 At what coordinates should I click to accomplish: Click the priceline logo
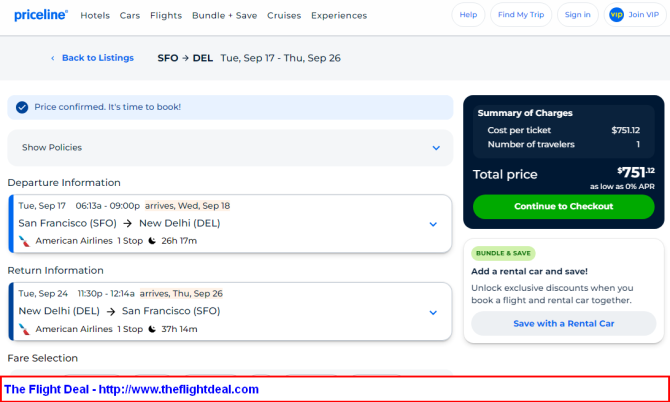pos(41,15)
